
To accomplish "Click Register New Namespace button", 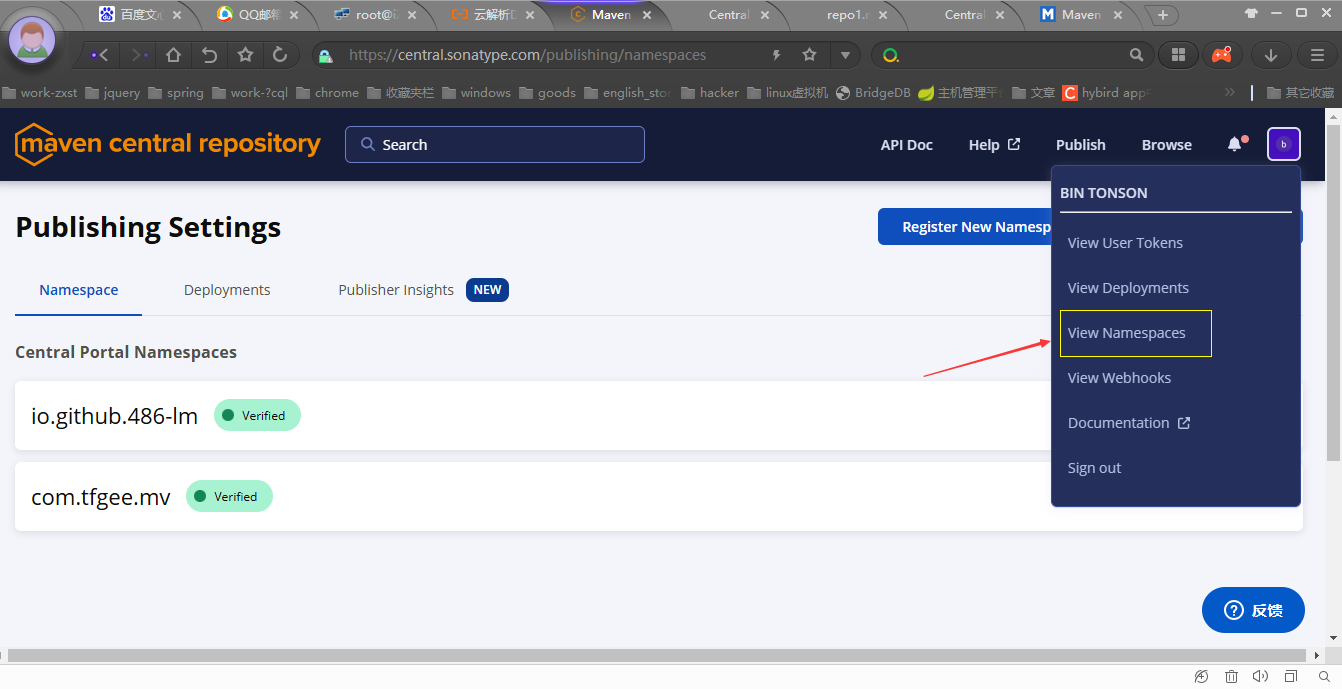I will 966,227.
